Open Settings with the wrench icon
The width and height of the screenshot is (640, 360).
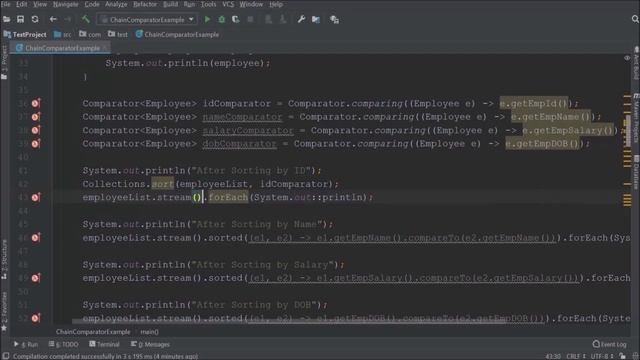pos(301,19)
